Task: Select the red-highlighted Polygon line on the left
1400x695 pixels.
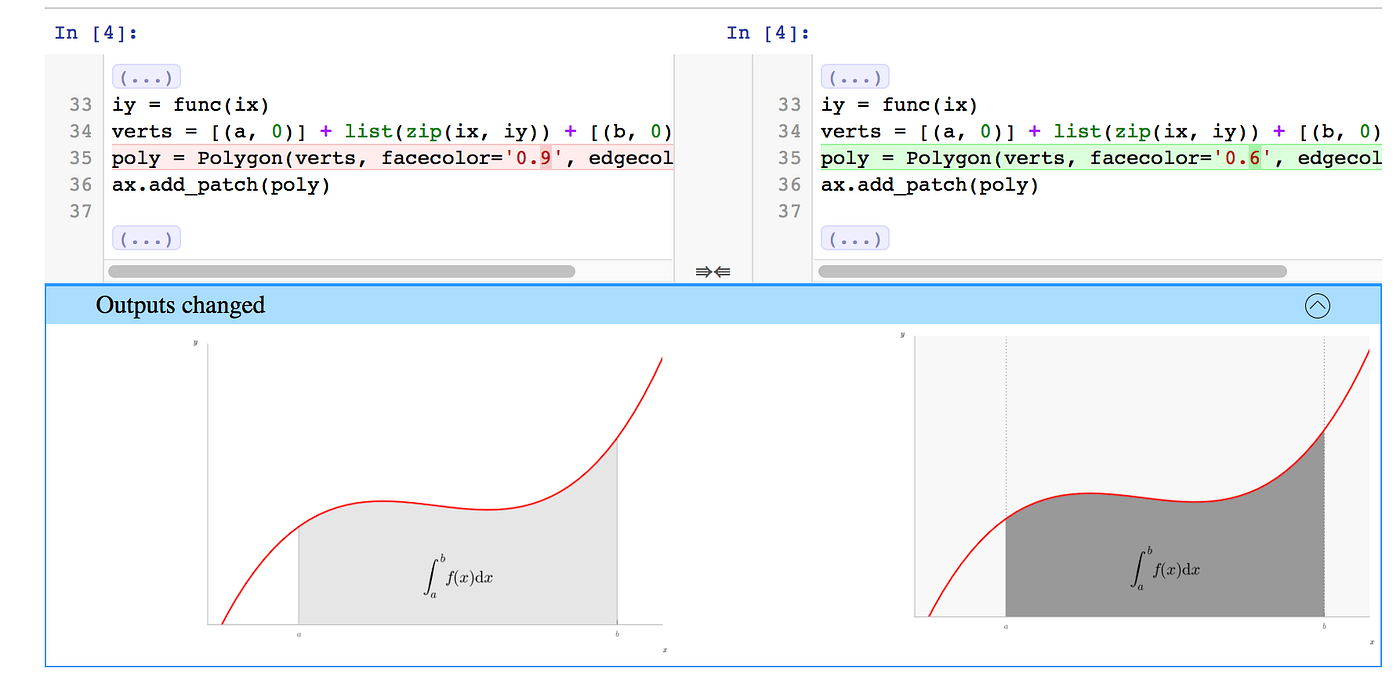Action: 390,157
